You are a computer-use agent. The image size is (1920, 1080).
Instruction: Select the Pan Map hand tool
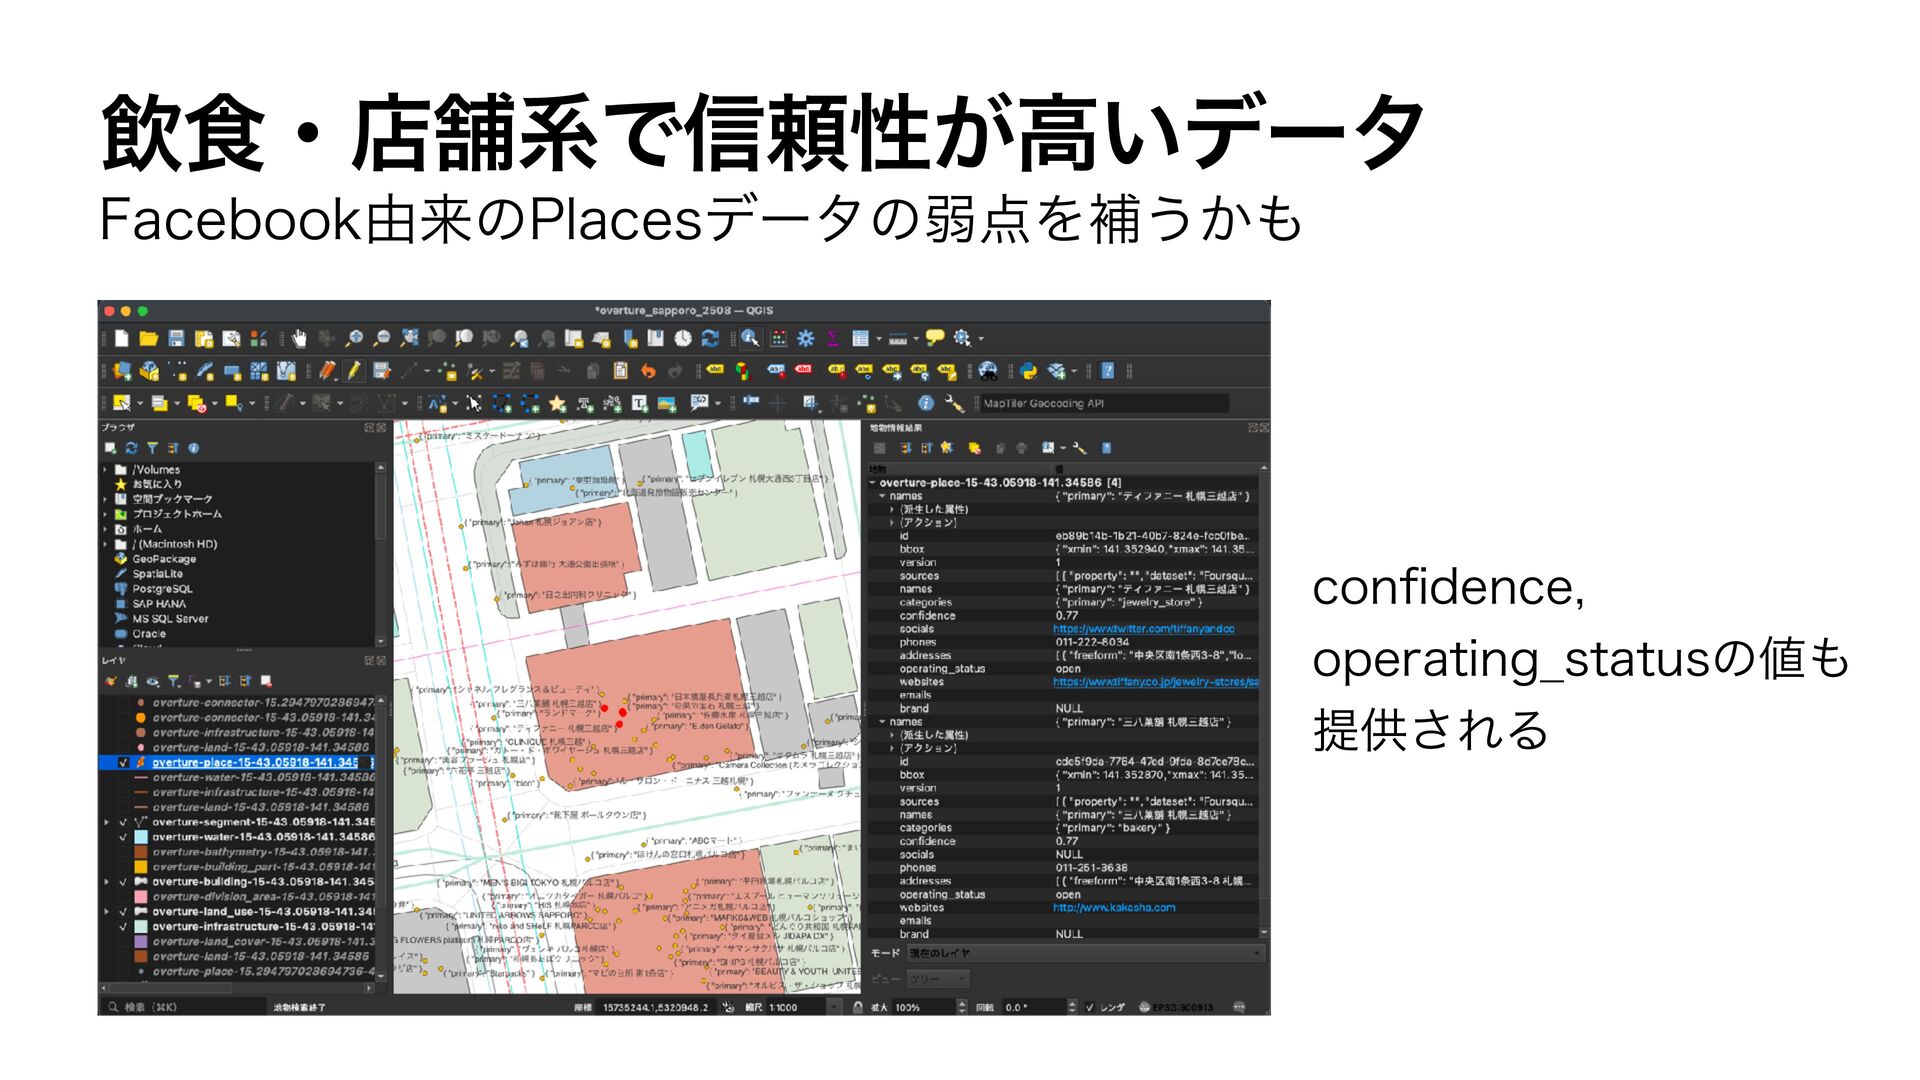click(x=300, y=339)
